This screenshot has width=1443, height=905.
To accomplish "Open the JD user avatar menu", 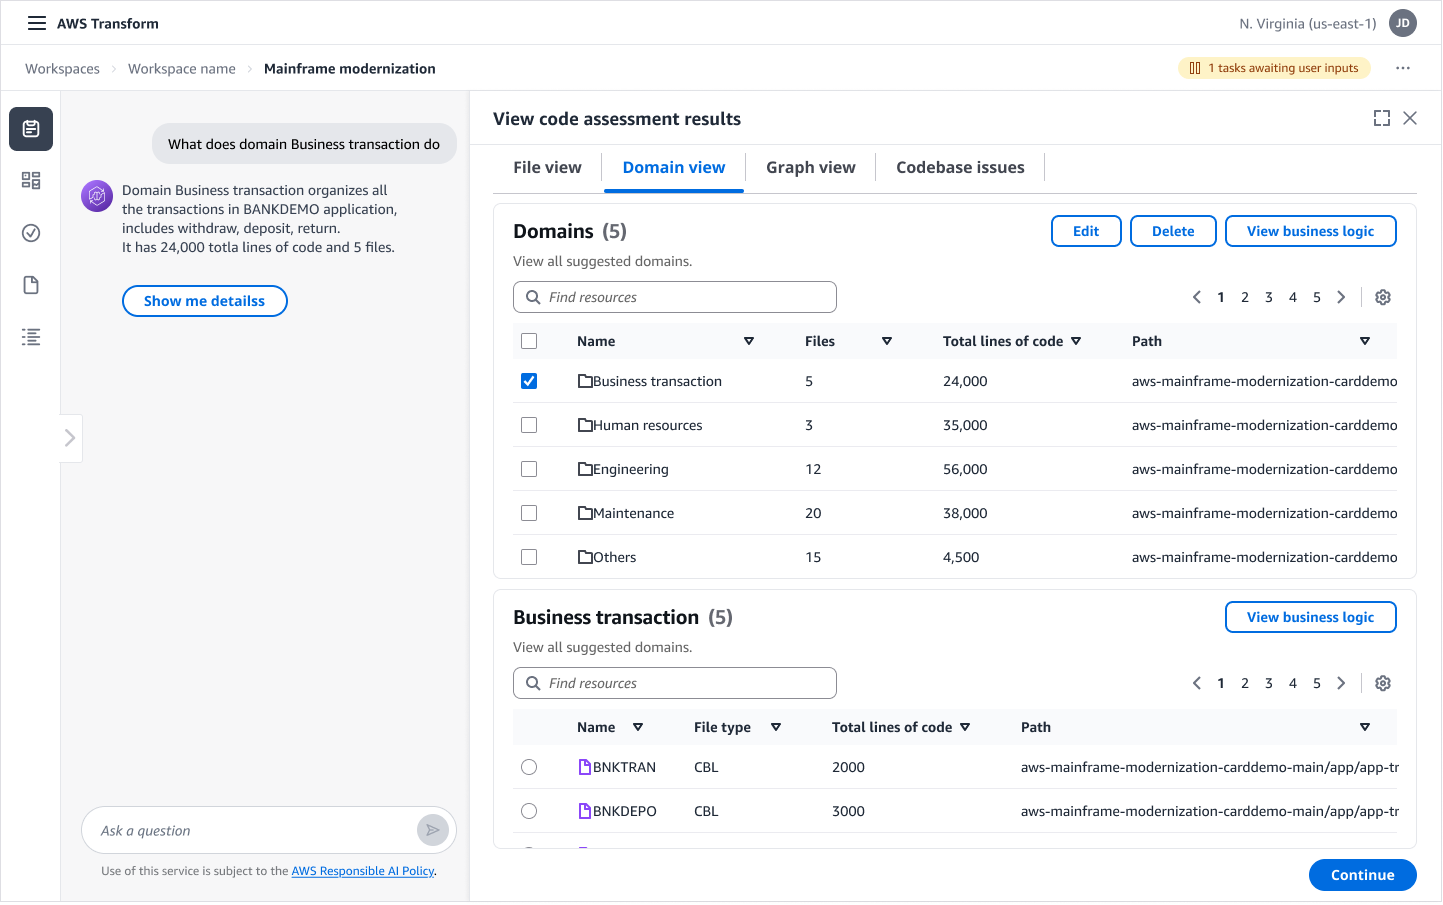I will (x=1403, y=23).
